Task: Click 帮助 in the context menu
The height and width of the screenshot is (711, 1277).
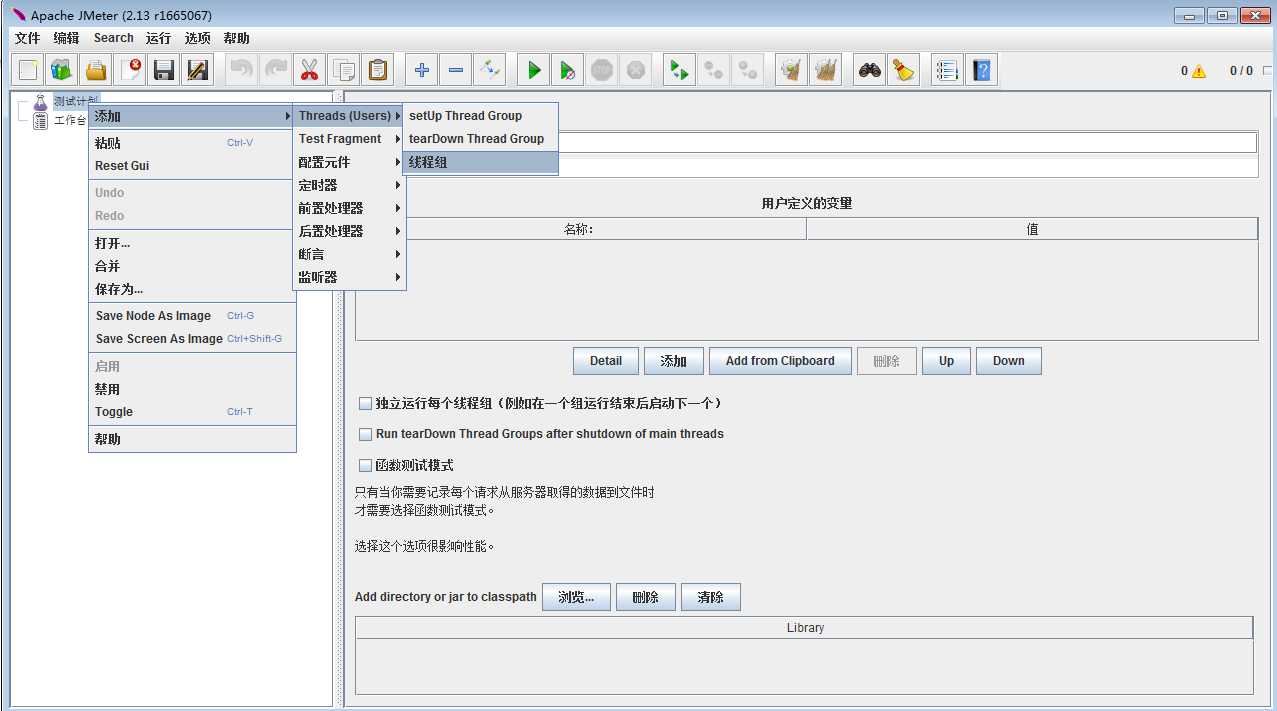Action: [192, 439]
